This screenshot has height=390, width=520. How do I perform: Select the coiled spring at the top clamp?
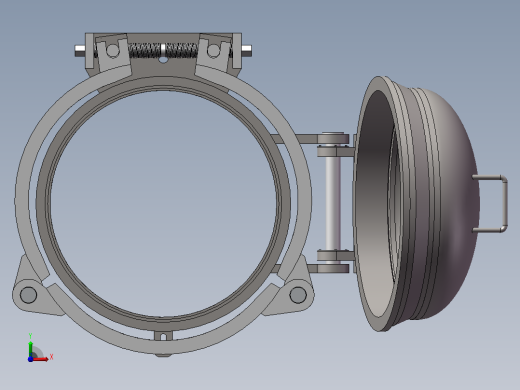point(163,50)
